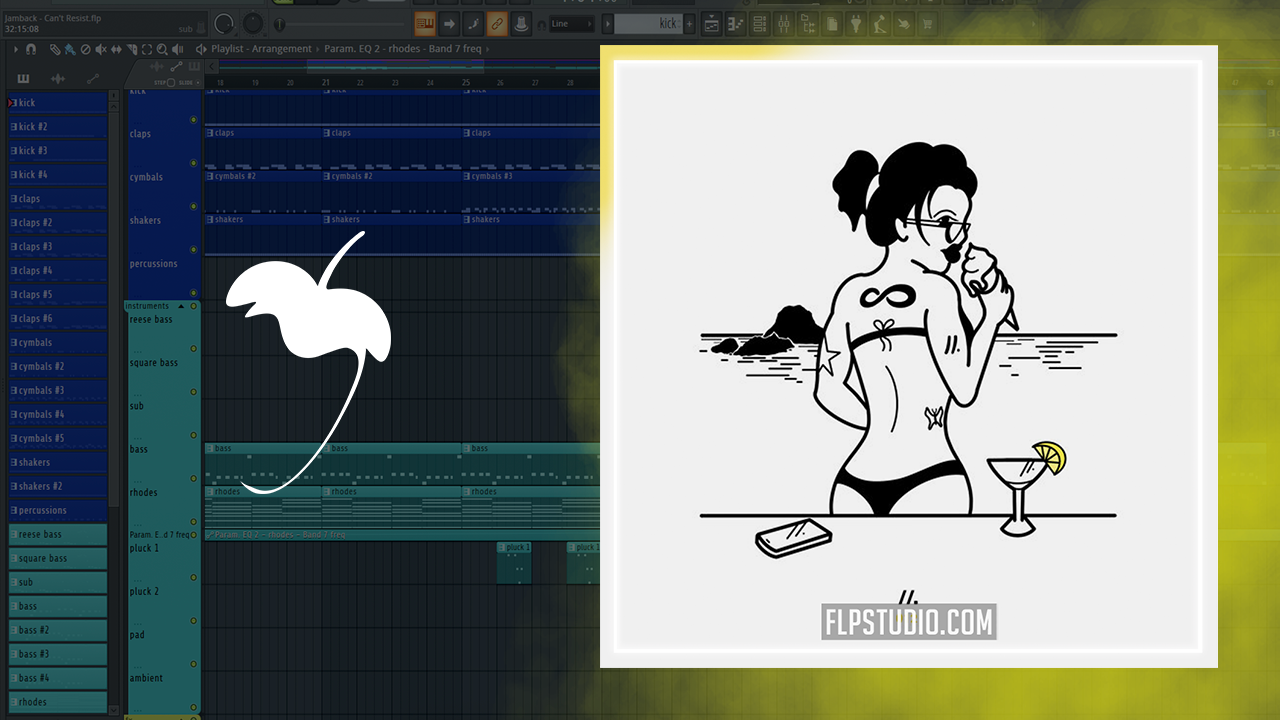Image resolution: width=1280 pixels, height=720 pixels.
Task: Click Playlist - Arrangement breadcrumb
Action: pos(261,49)
